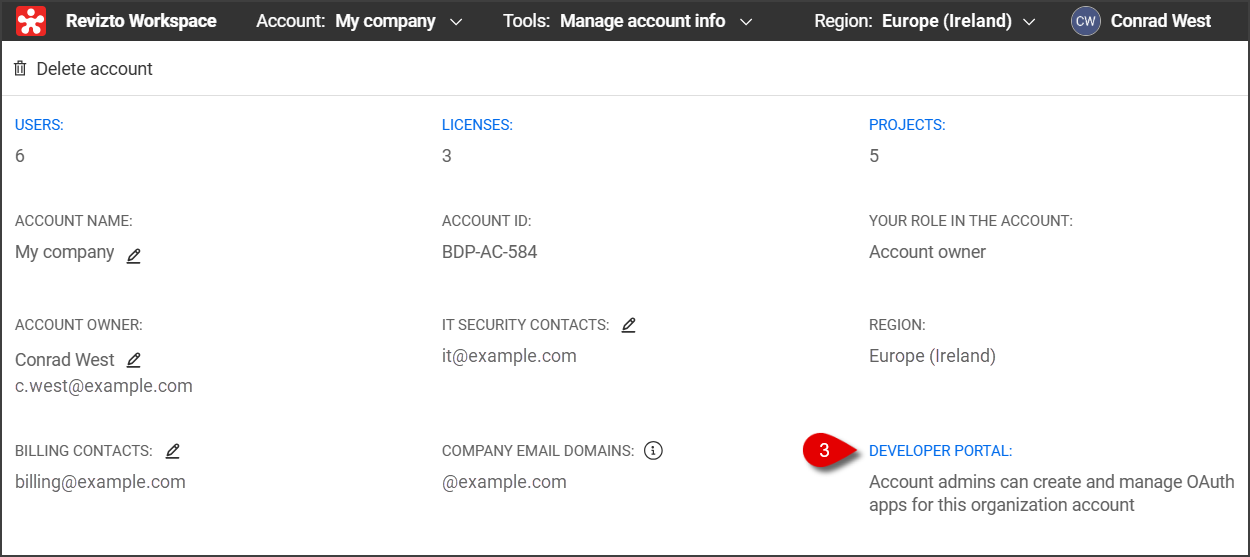Open the Account: My company dropdown
1250x557 pixels.
click(359, 21)
